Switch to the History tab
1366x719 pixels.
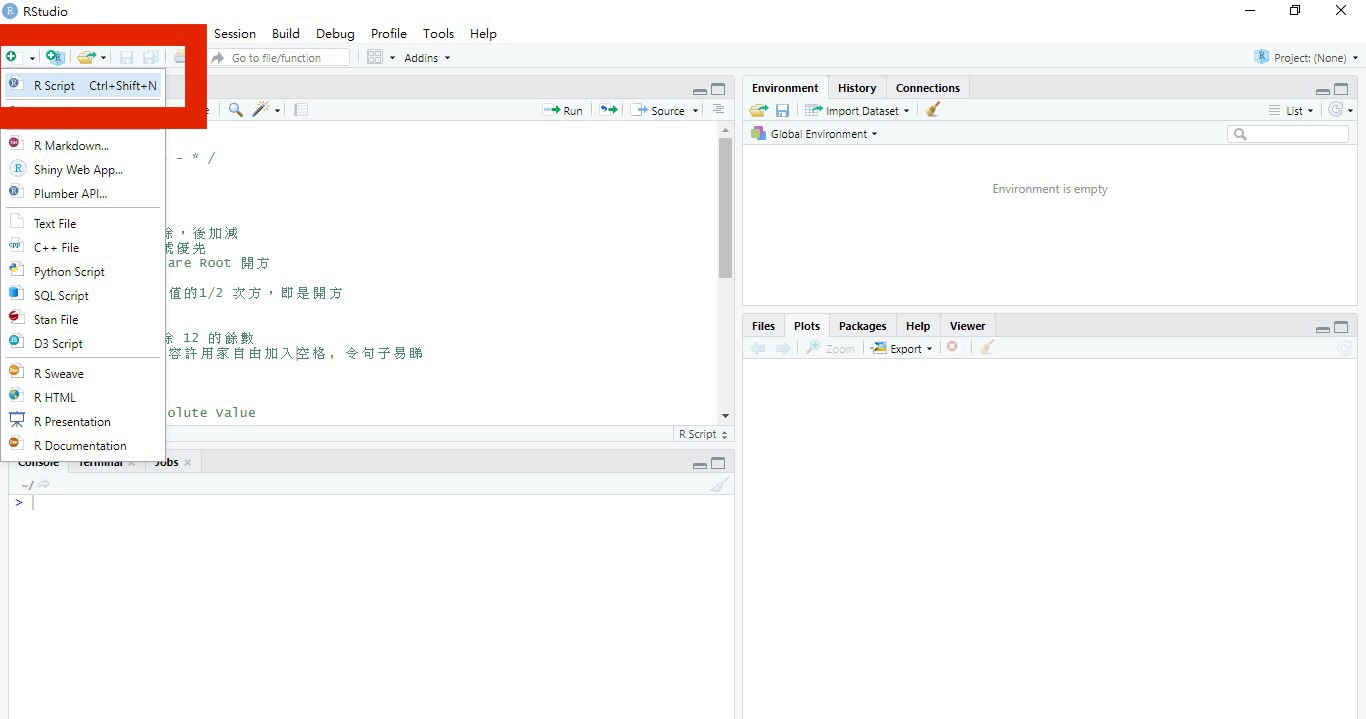click(x=857, y=88)
